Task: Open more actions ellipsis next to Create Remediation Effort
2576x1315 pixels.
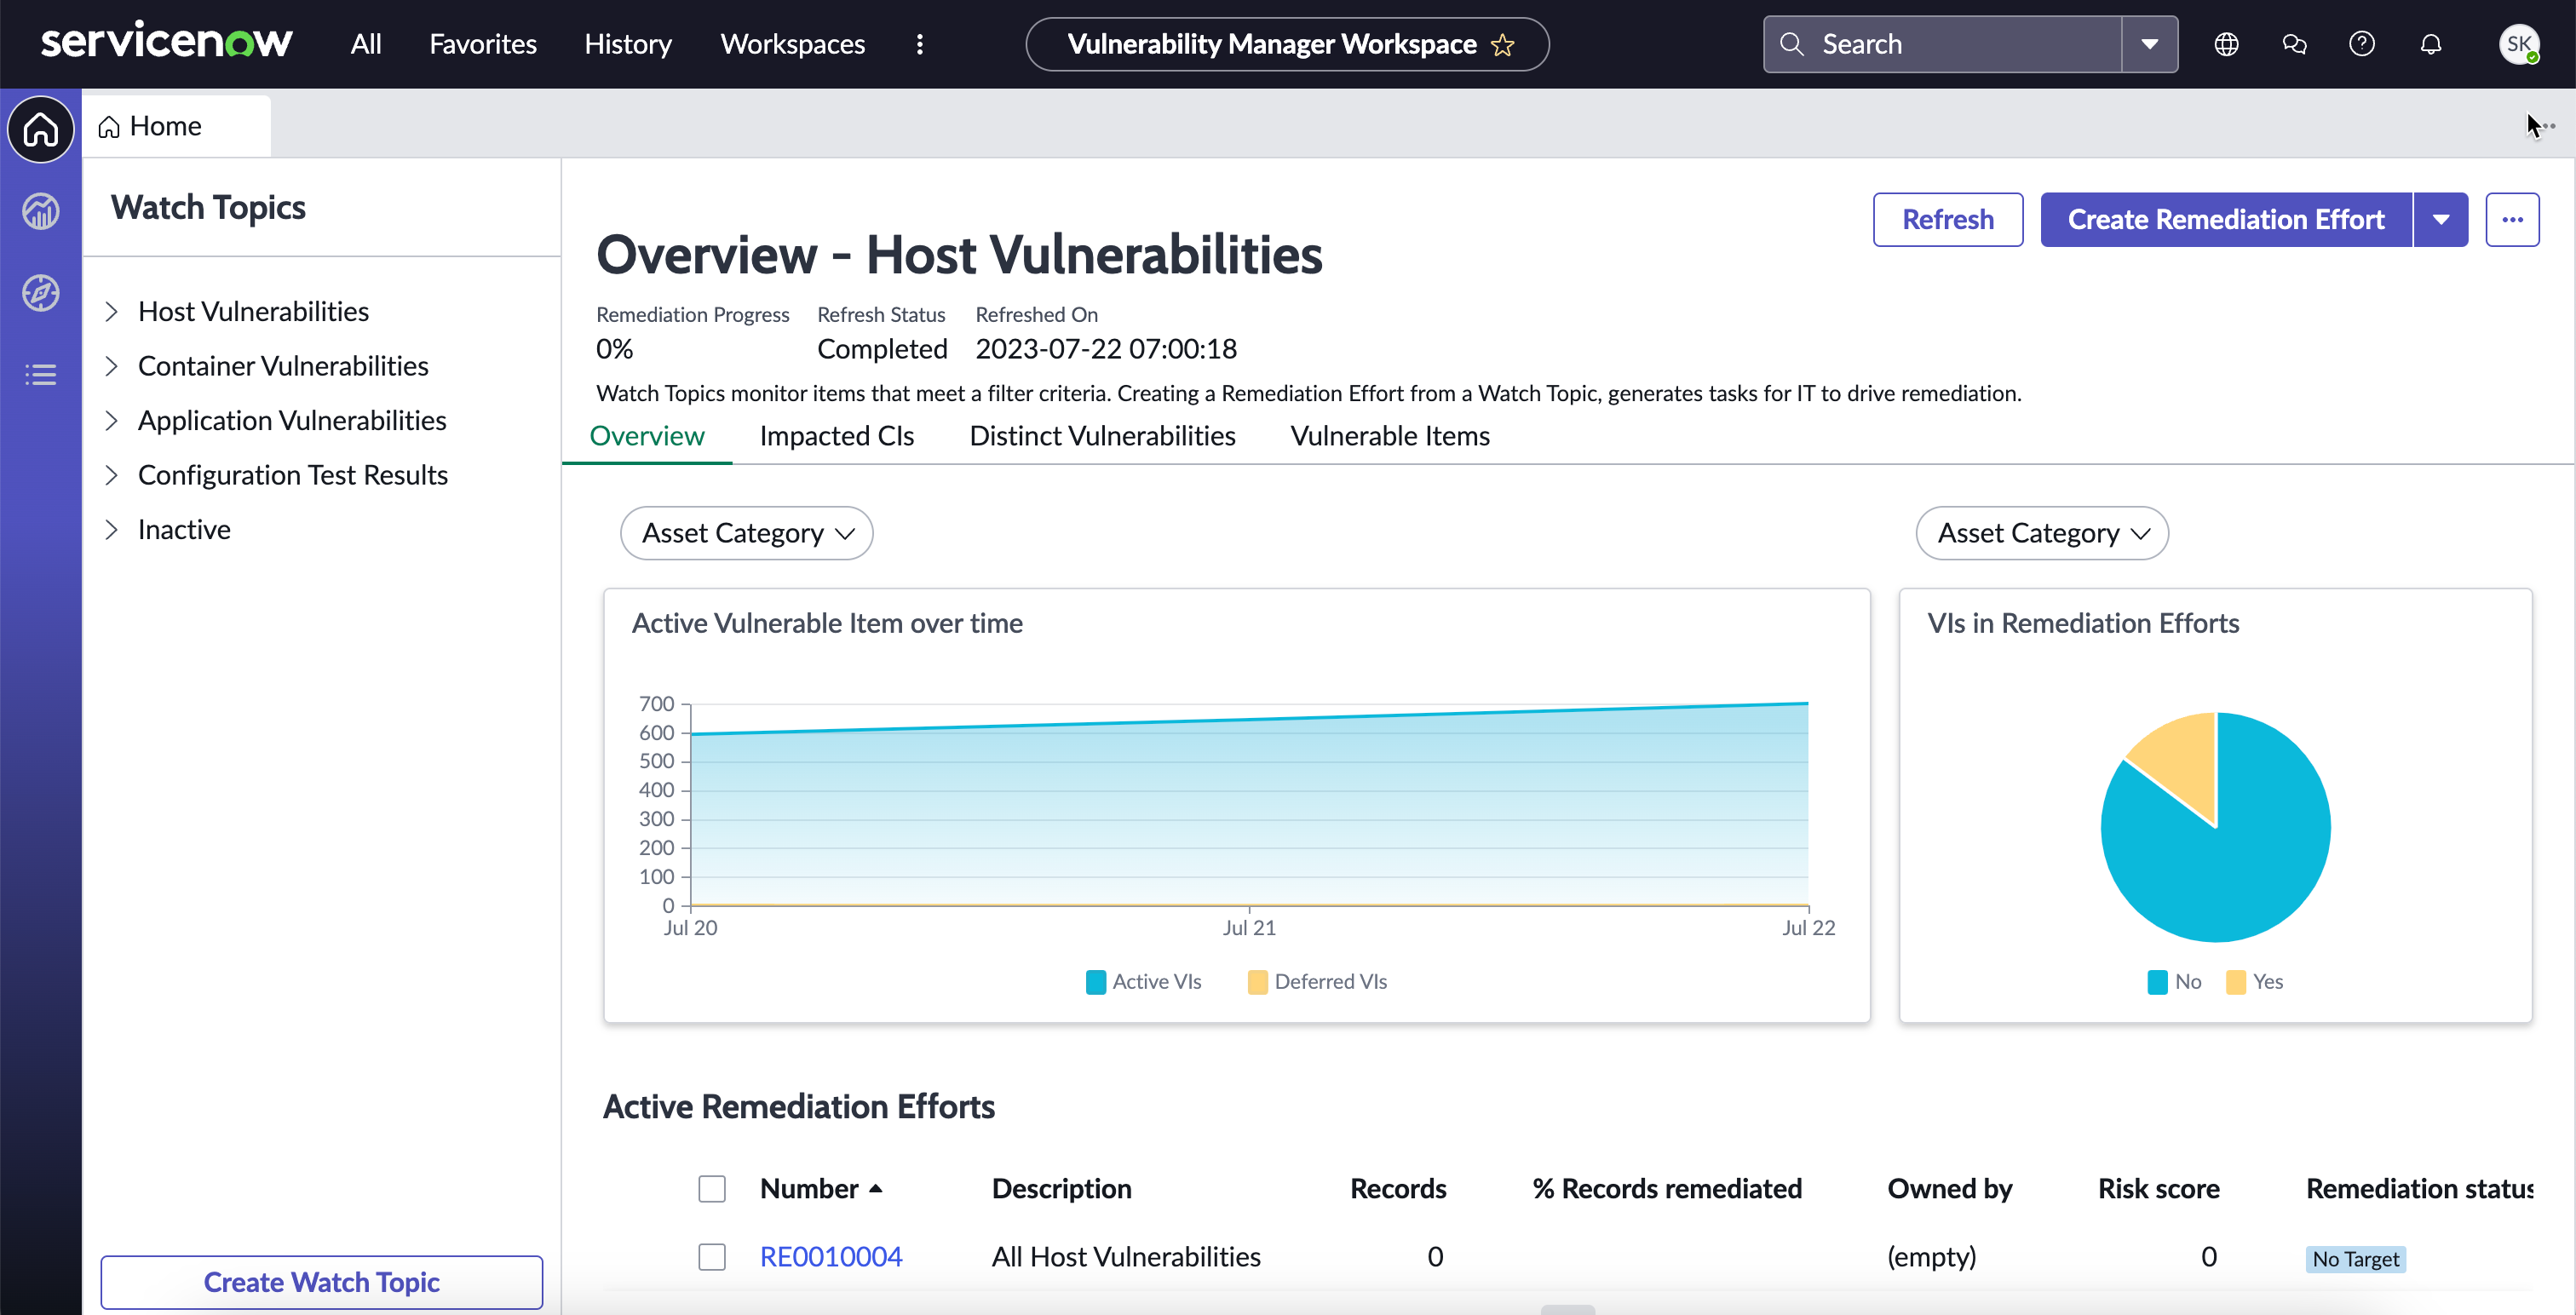Action: click(2512, 219)
